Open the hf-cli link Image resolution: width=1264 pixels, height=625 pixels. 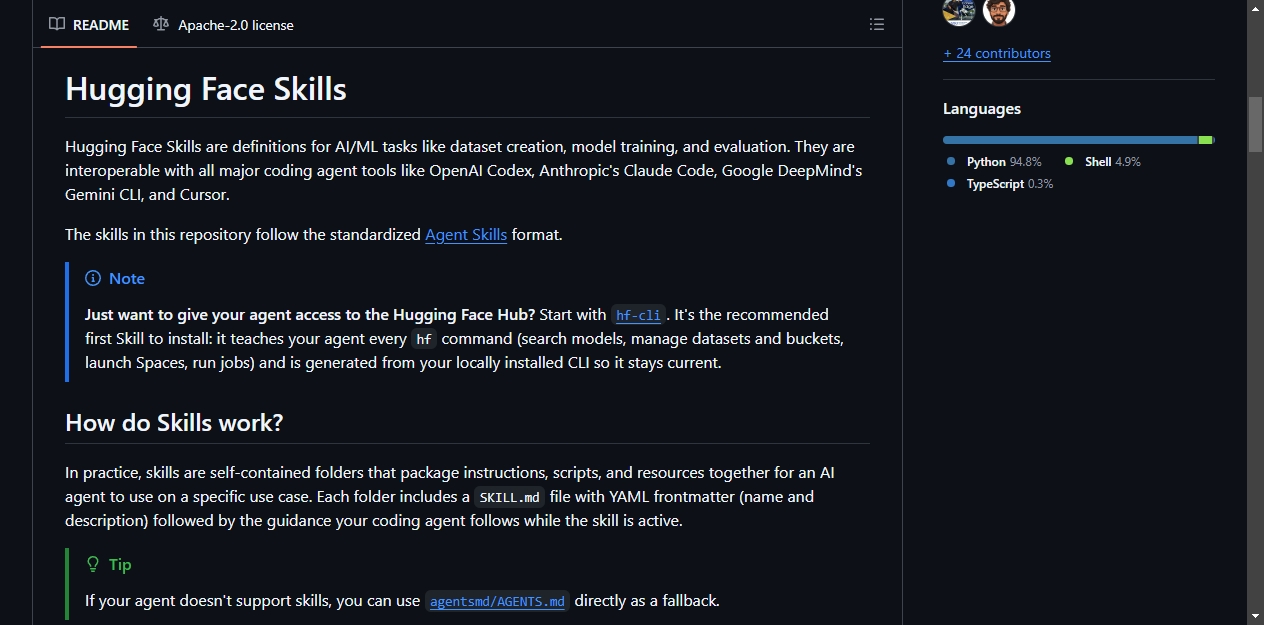click(x=639, y=315)
